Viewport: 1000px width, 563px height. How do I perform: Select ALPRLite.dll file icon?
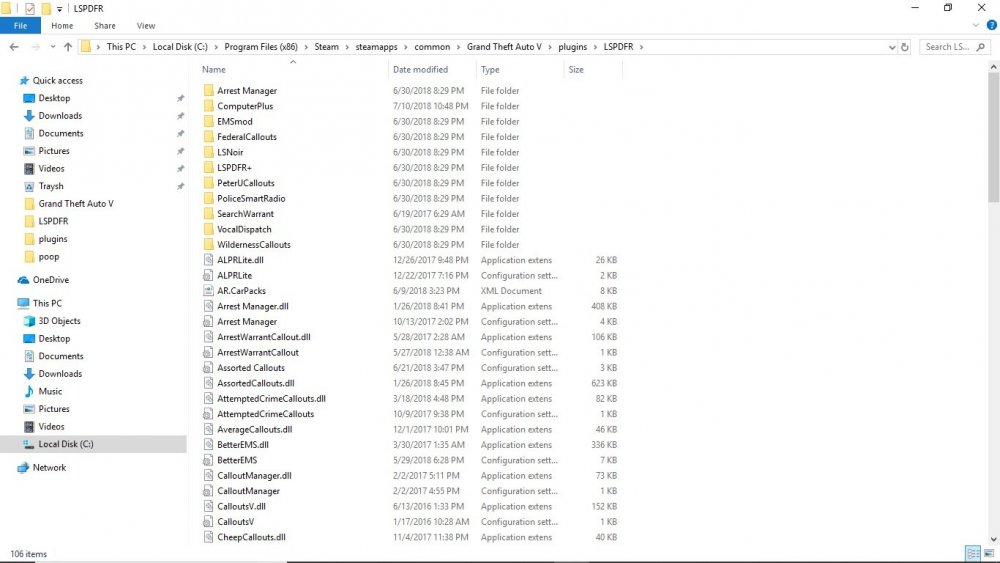coord(209,260)
